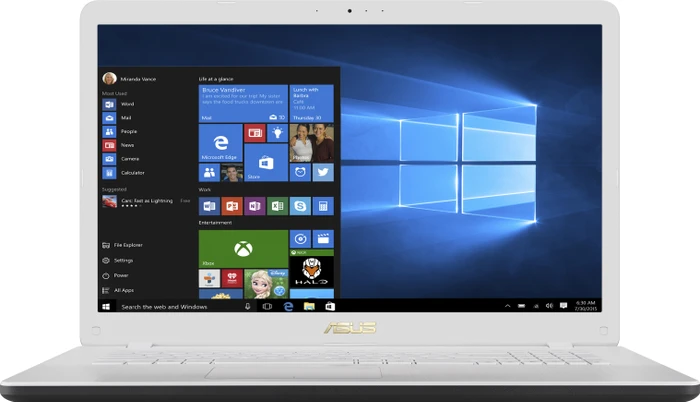Open the Skype tile in Work group

[x=300, y=206]
